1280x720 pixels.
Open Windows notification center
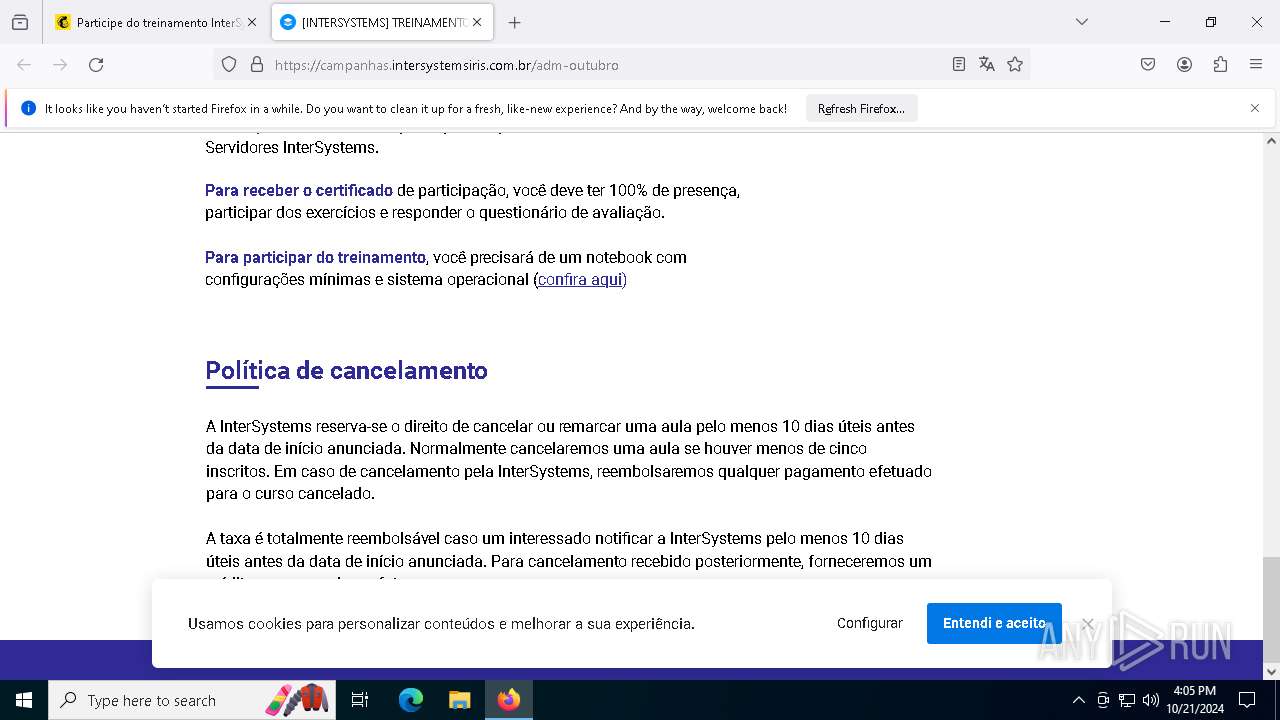pos(1247,700)
